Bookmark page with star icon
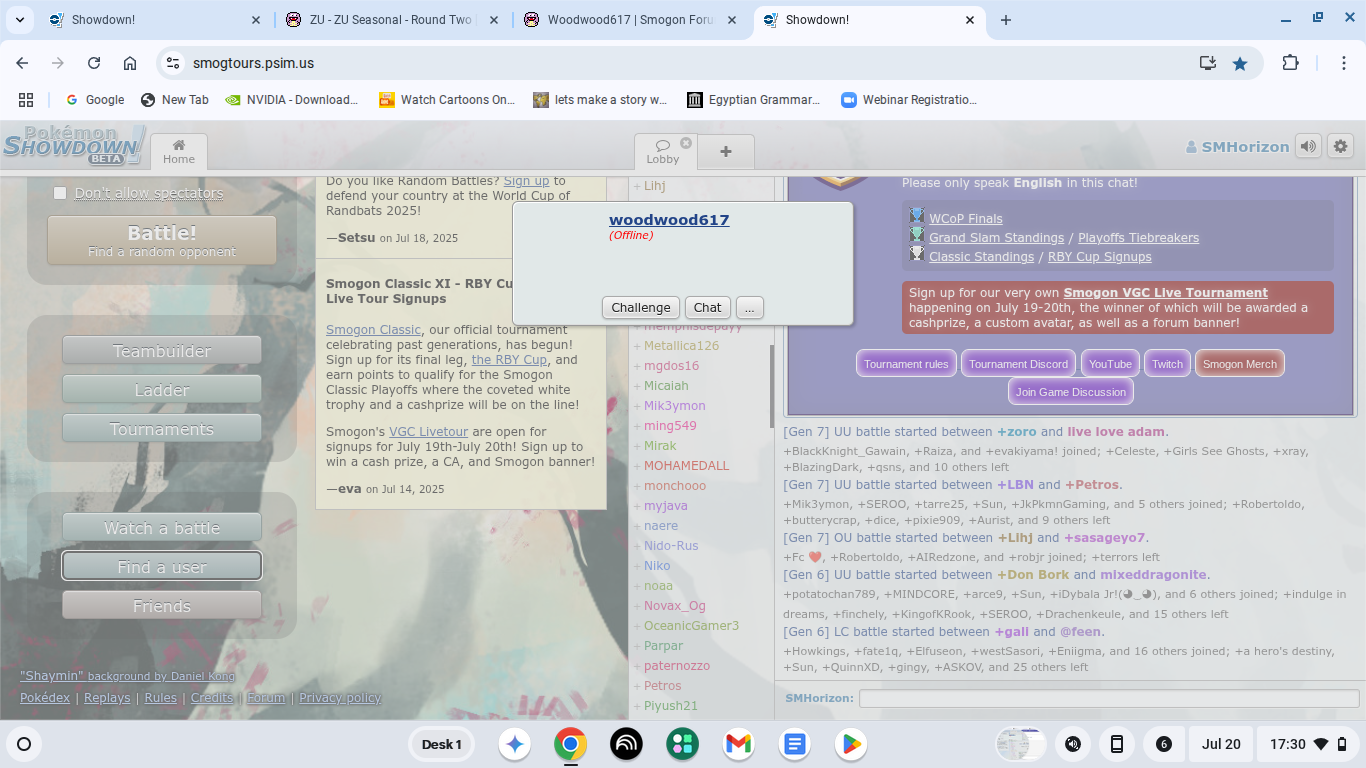 (1240, 63)
